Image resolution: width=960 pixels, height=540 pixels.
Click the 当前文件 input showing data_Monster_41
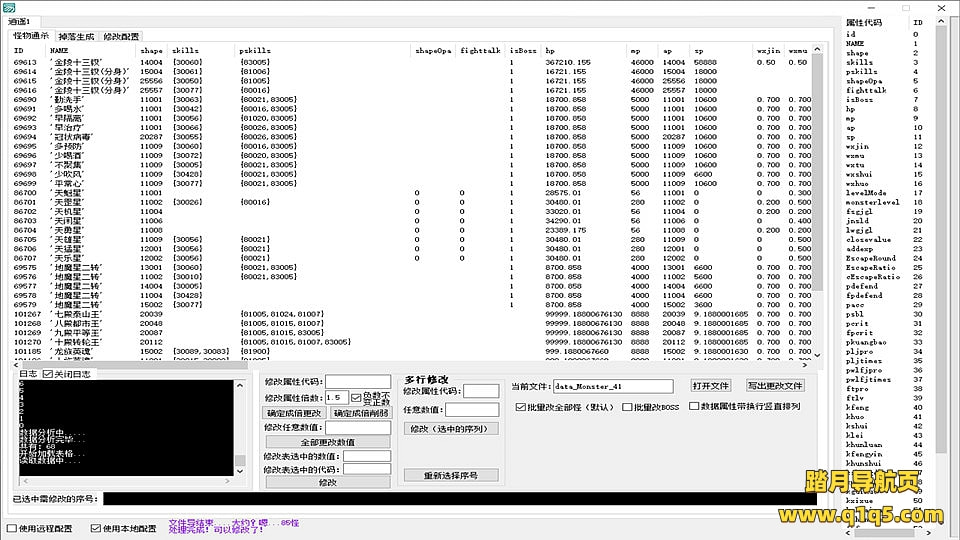[613, 386]
